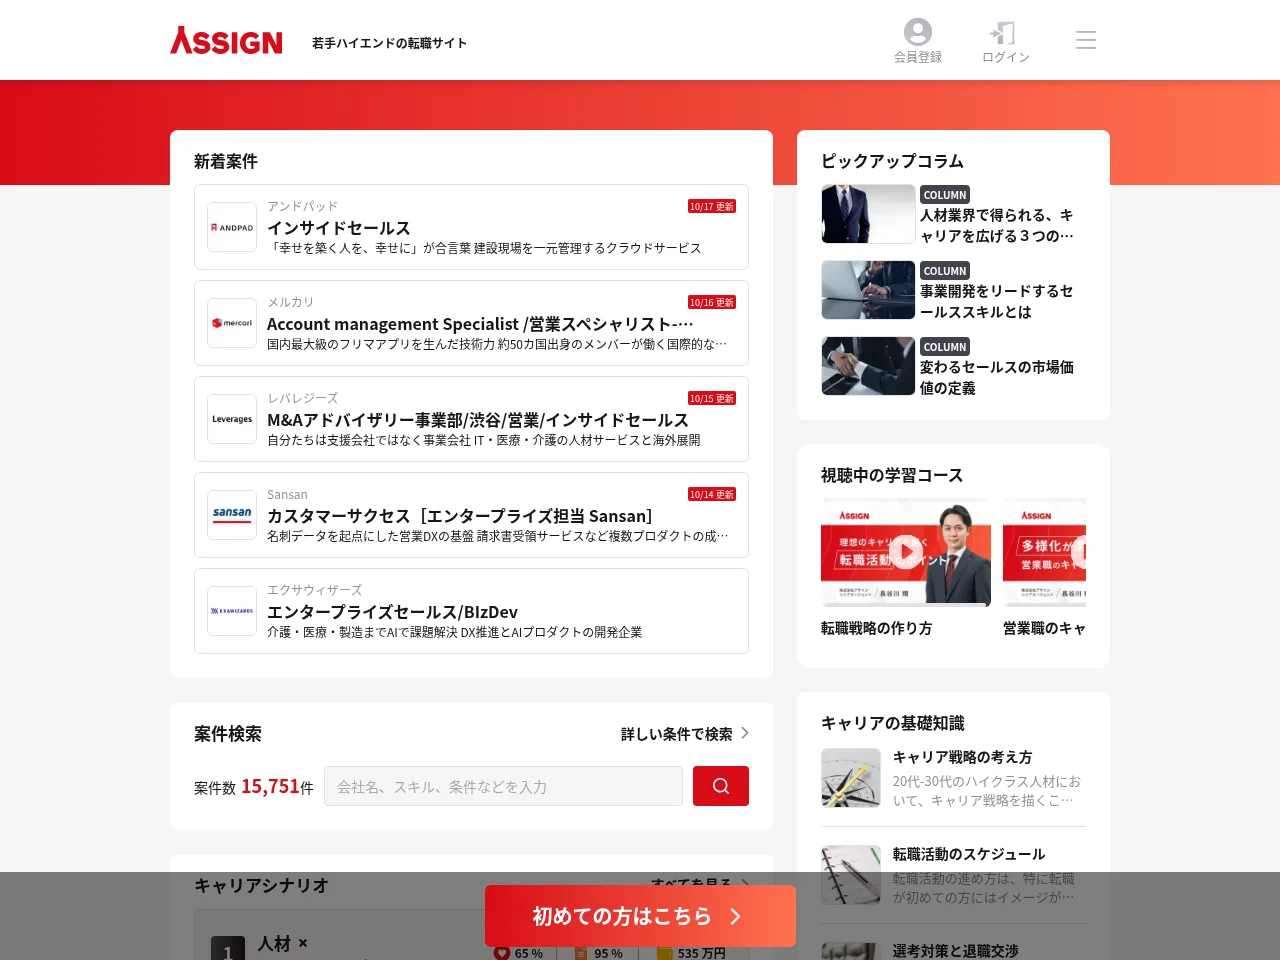Image resolution: width=1280 pixels, height=960 pixels.
Task: Click the 10/17 更新 badge
Action: tap(712, 206)
